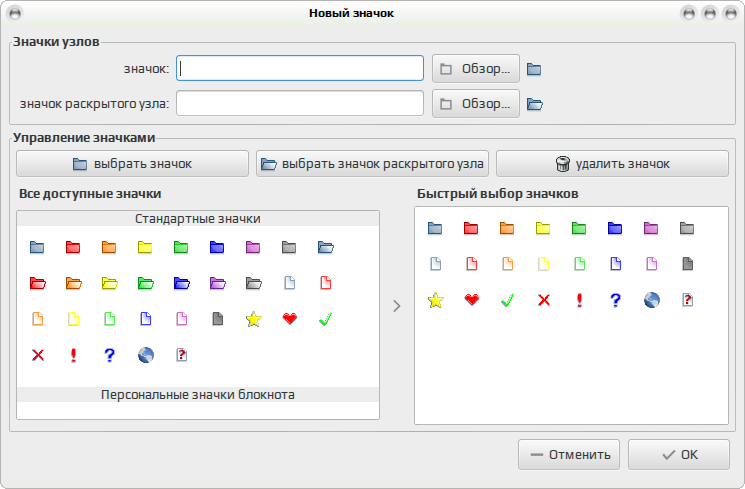745x489 pixels.
Task: Pick blue folder in quick select panel
Action: (615, 229)
